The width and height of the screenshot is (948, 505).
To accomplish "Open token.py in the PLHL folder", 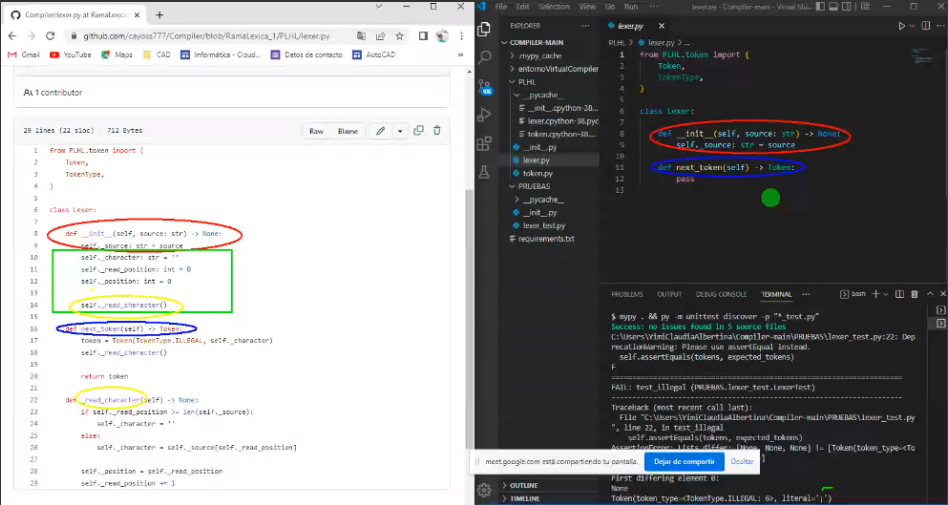I will pos(537,174).
